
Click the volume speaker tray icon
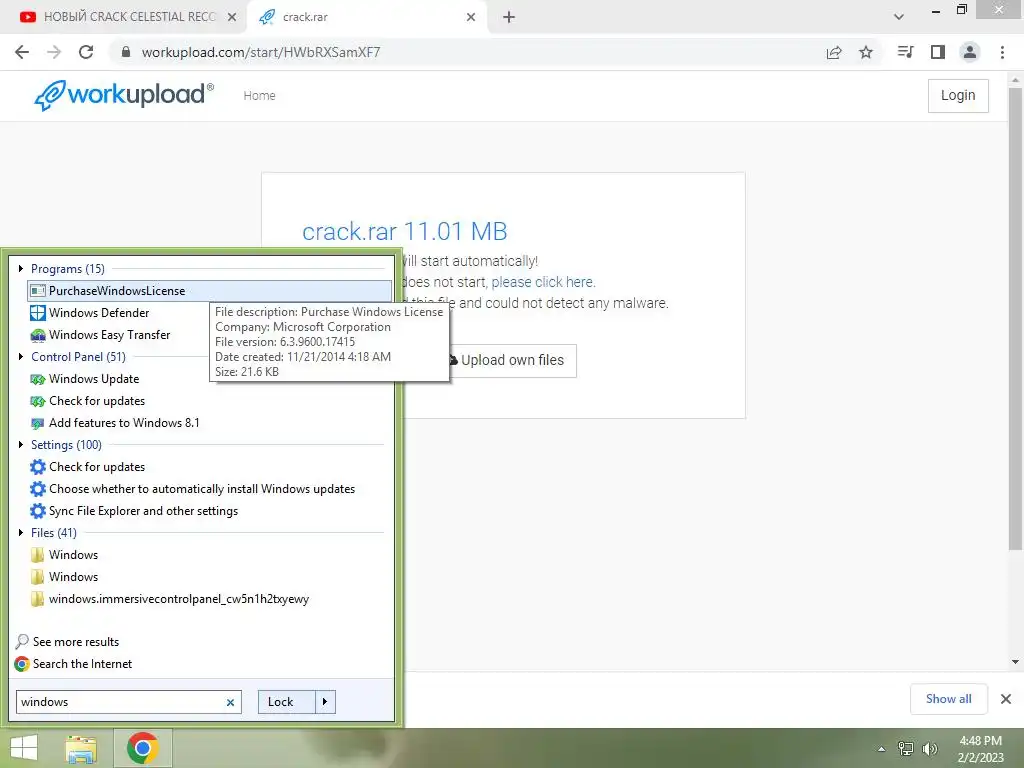coord(929,749)
